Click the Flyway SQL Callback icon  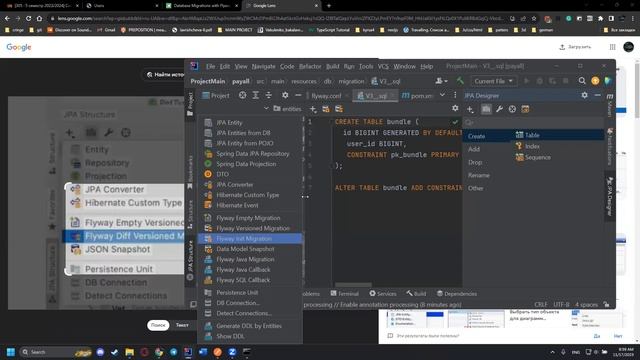pyautogui.click(x=208, y=280)
